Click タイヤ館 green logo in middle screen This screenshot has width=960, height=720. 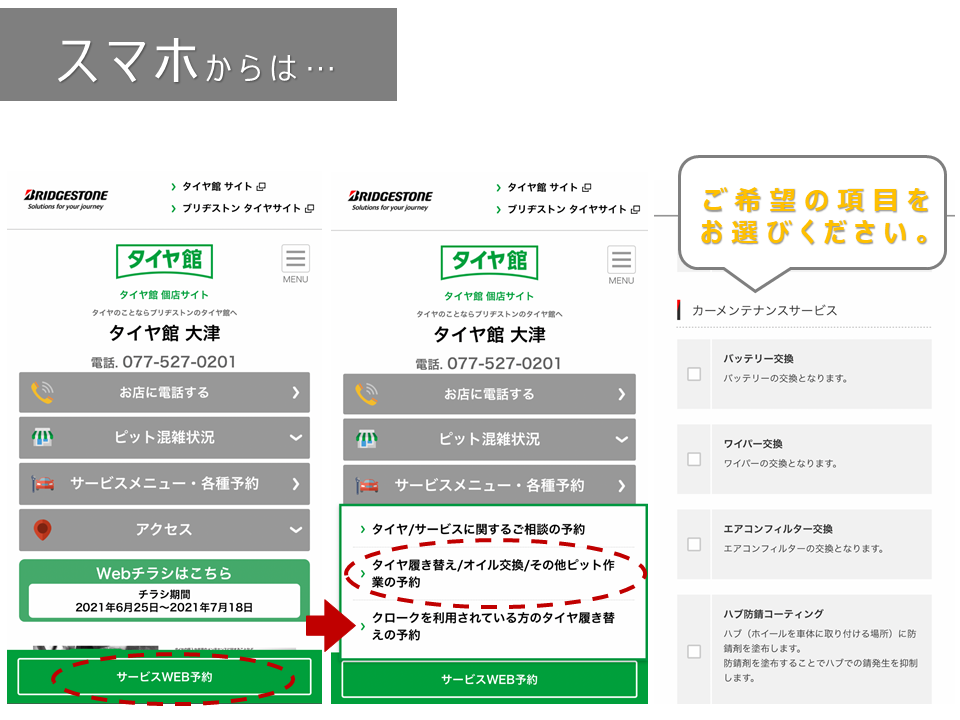[x=489, y=263]
